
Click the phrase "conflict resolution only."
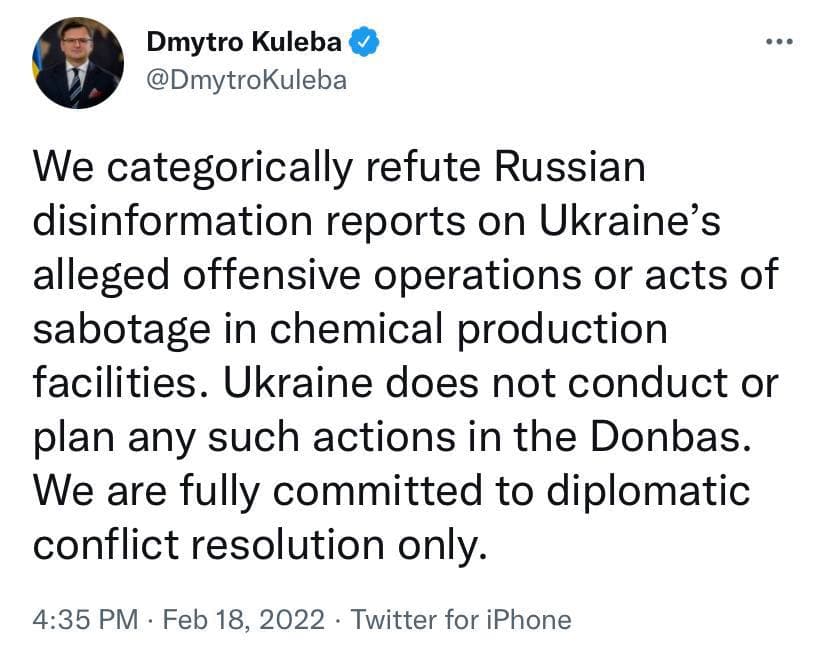pyautogui.click(x=259, y=543)
